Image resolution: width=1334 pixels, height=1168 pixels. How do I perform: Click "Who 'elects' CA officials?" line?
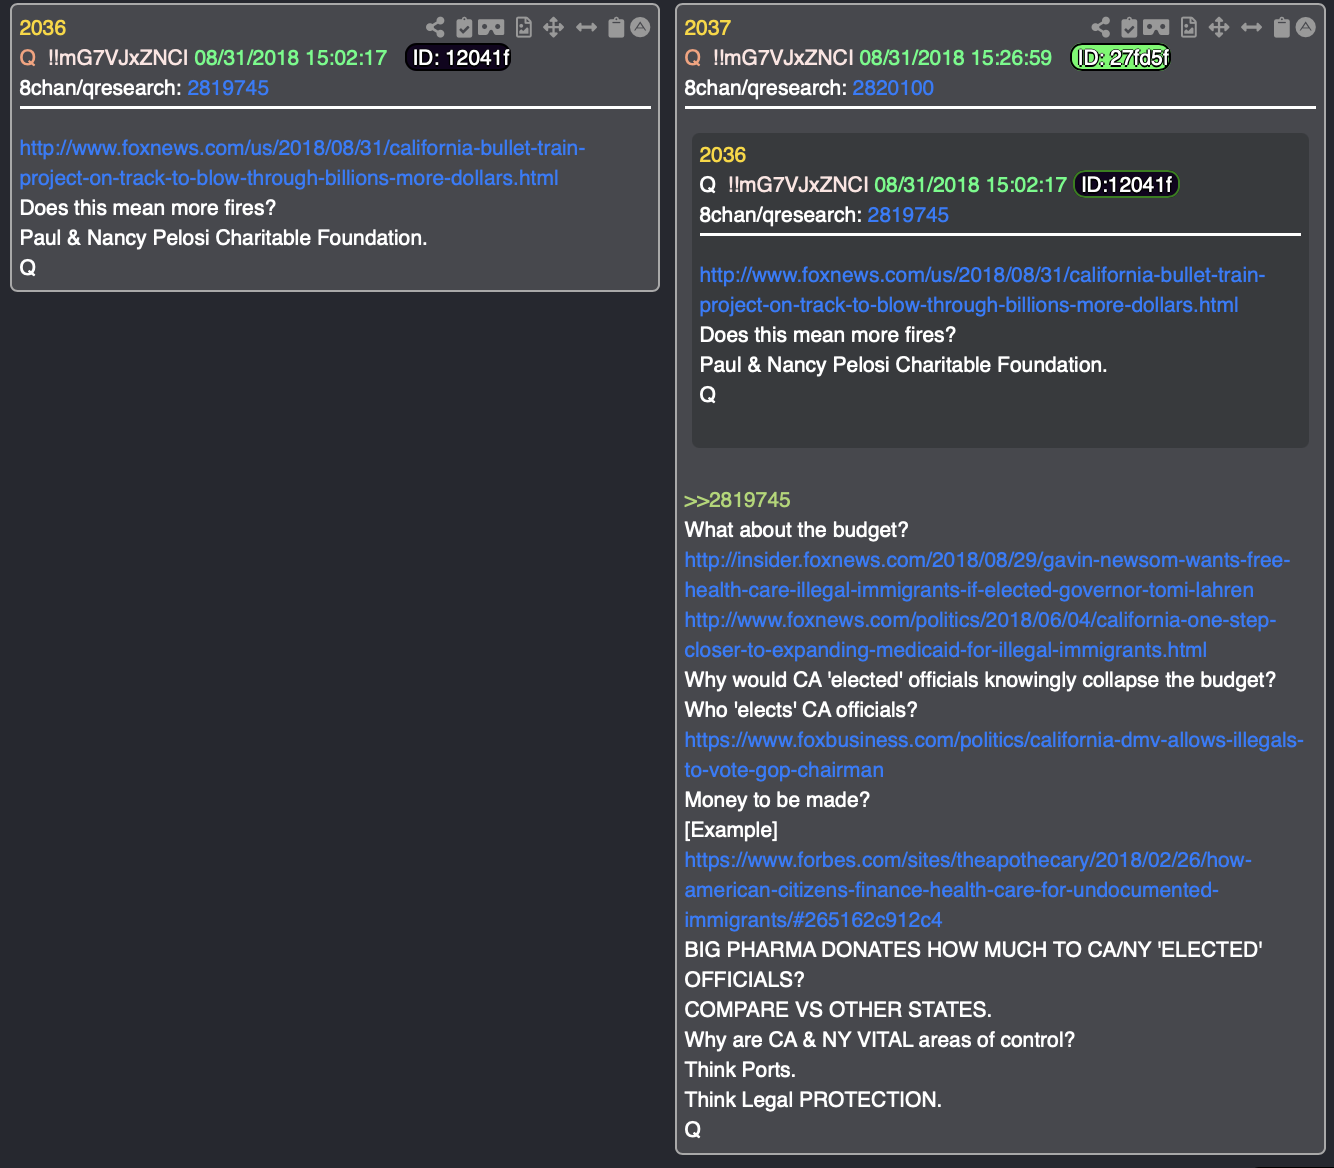tap(801, 710)
